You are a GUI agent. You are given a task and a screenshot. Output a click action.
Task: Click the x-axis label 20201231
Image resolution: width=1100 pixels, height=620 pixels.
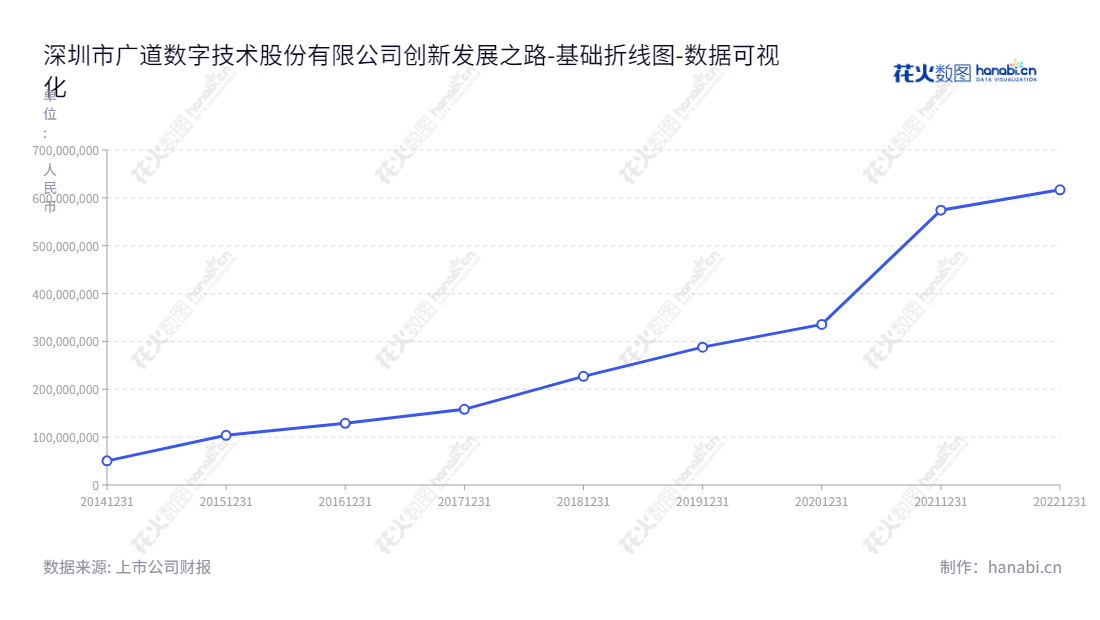(x=821, y=502)
